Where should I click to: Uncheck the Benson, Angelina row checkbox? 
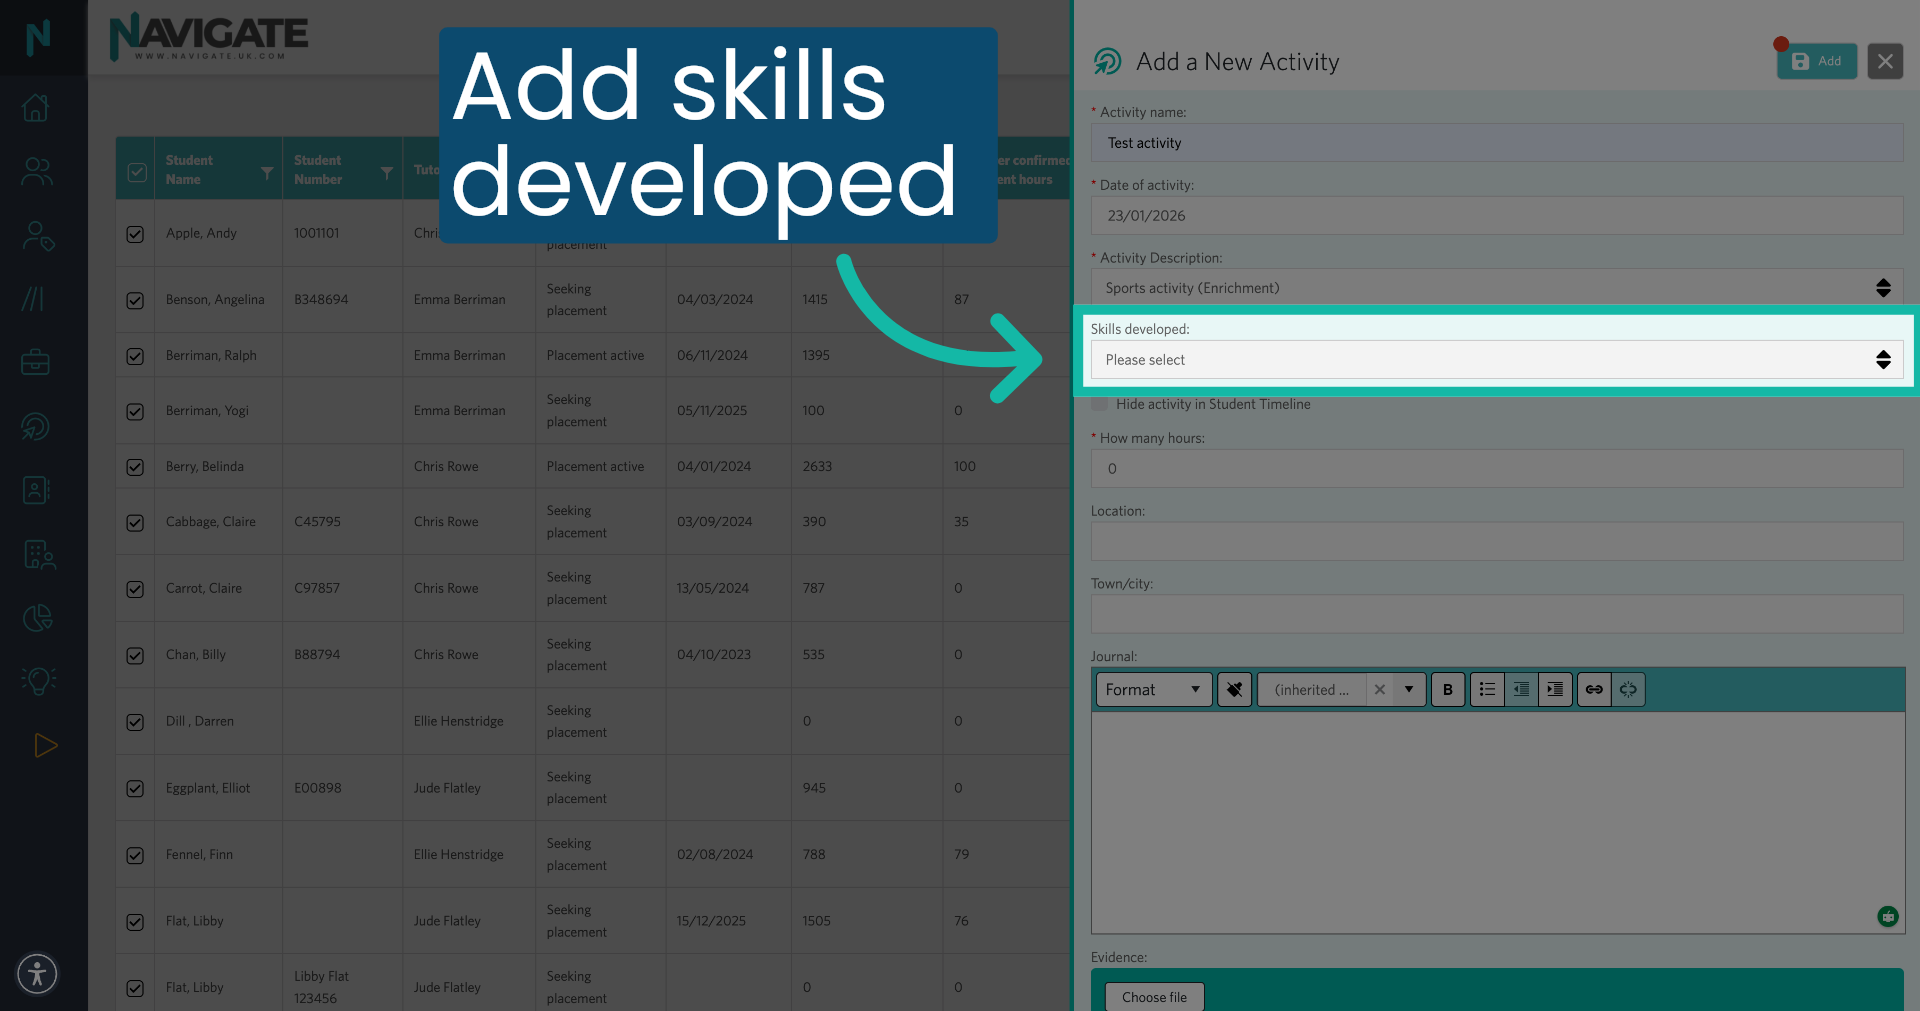[135, 299]
